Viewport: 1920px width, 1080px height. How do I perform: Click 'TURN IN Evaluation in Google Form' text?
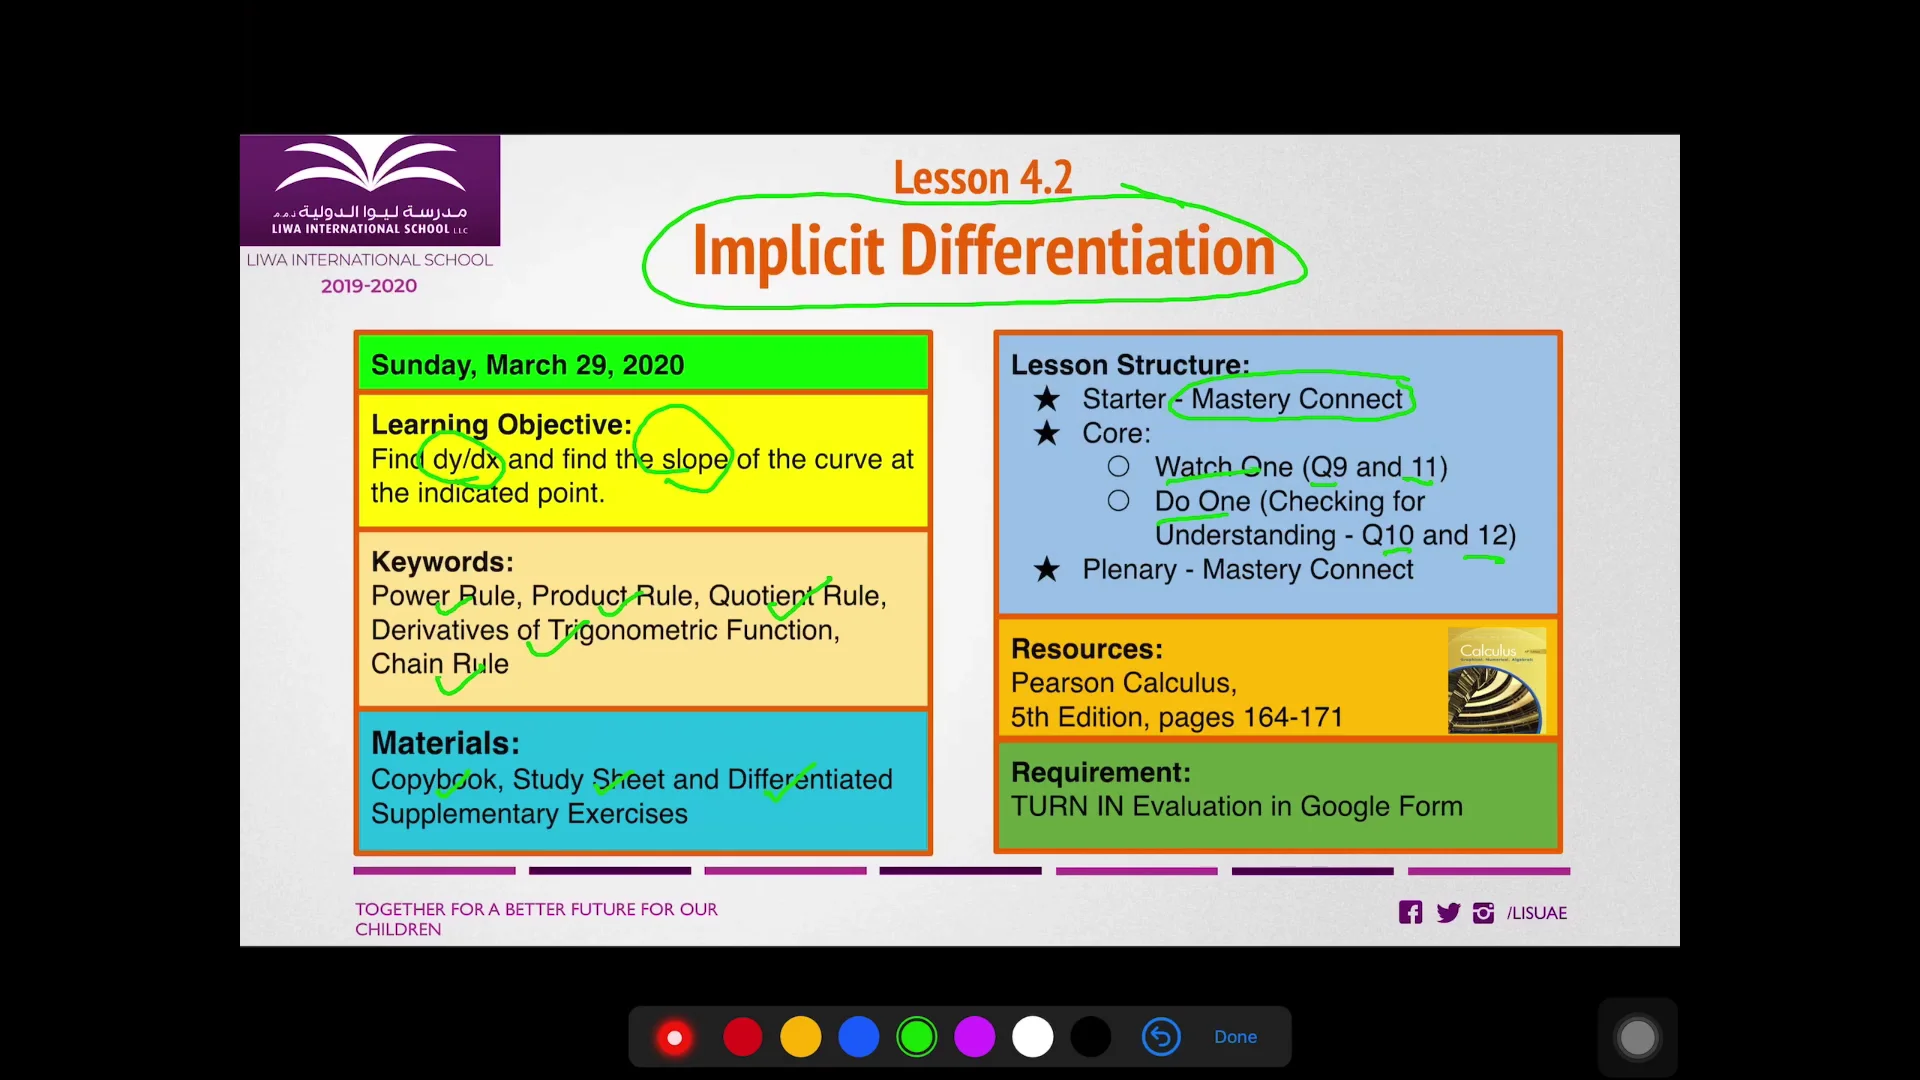click(x=1237, y=806)
